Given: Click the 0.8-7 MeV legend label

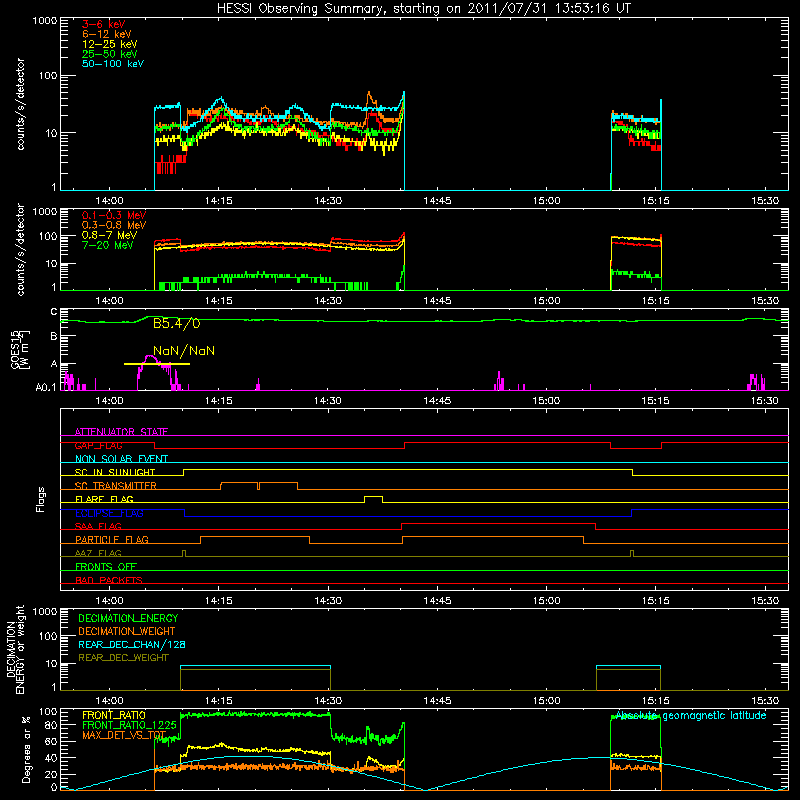Looking at the screenshot, I should [x=109, y=235].
